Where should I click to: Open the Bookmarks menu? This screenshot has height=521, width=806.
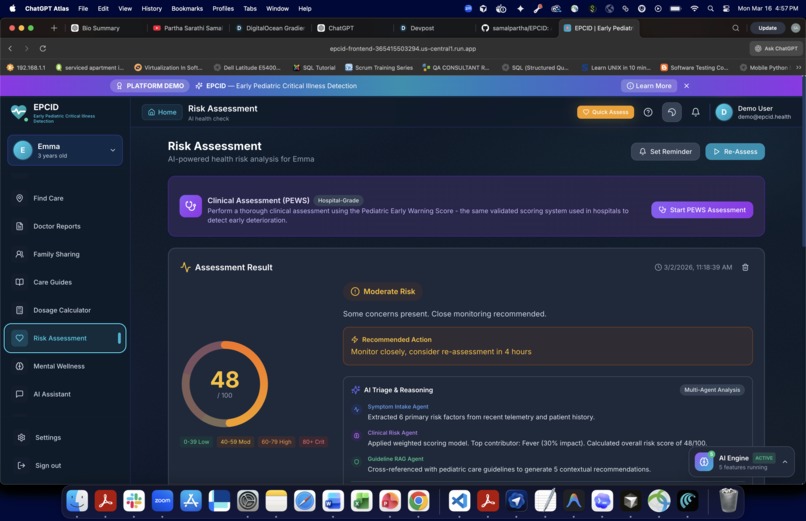187,8
